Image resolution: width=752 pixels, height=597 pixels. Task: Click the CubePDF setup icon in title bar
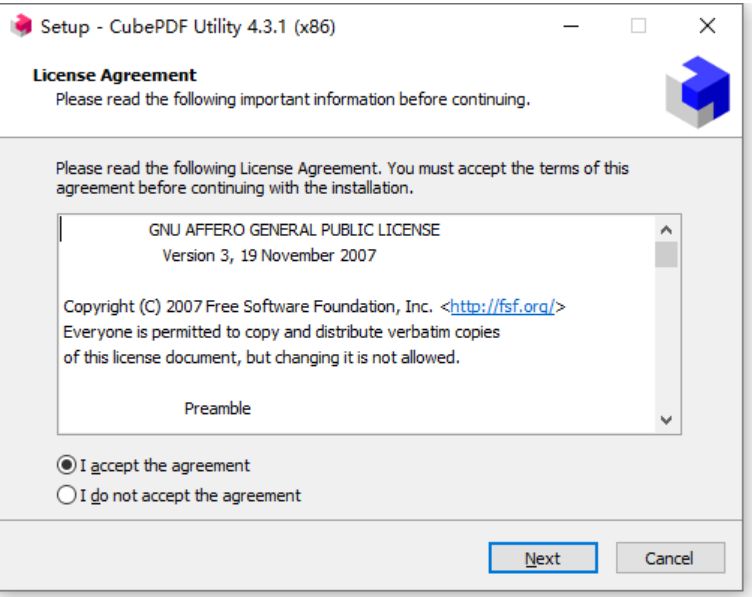click(x=20, y=27)
